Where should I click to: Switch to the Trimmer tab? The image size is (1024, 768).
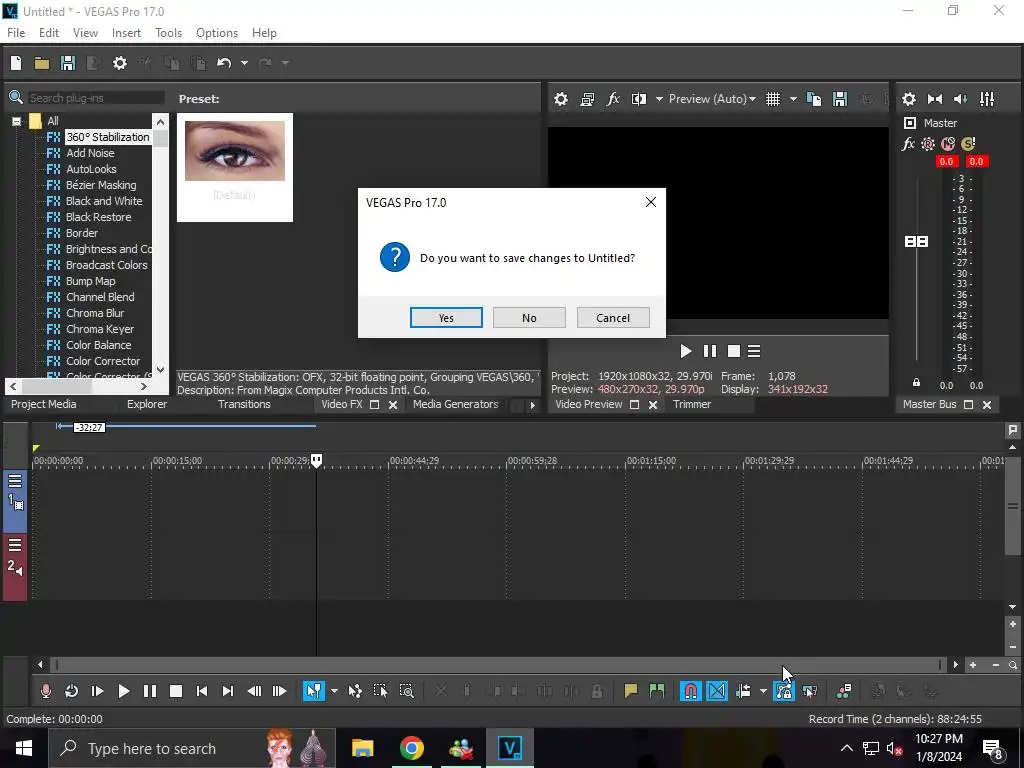point(692,404)
